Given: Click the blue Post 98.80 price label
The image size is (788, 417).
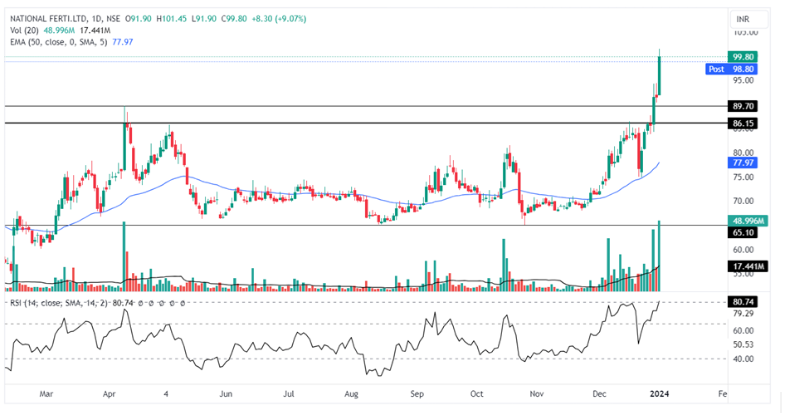Looking at the screenshot, I should tap(733, 69).
